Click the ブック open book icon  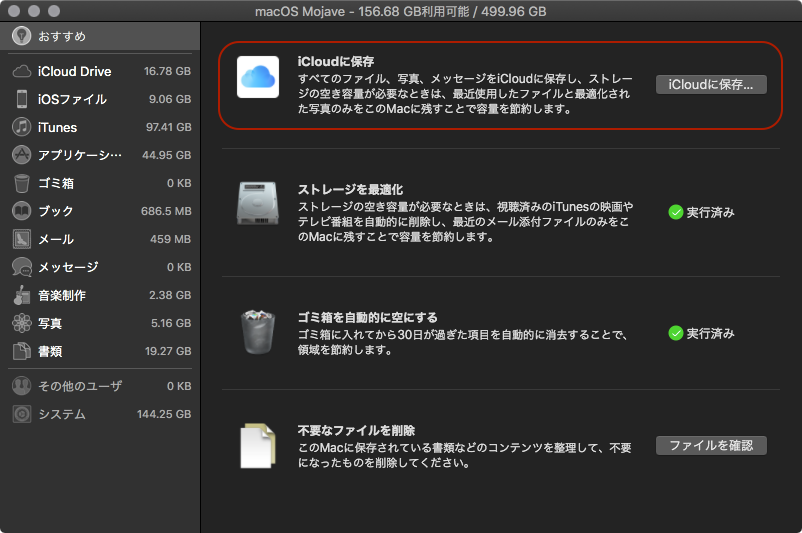pos(21,211)
